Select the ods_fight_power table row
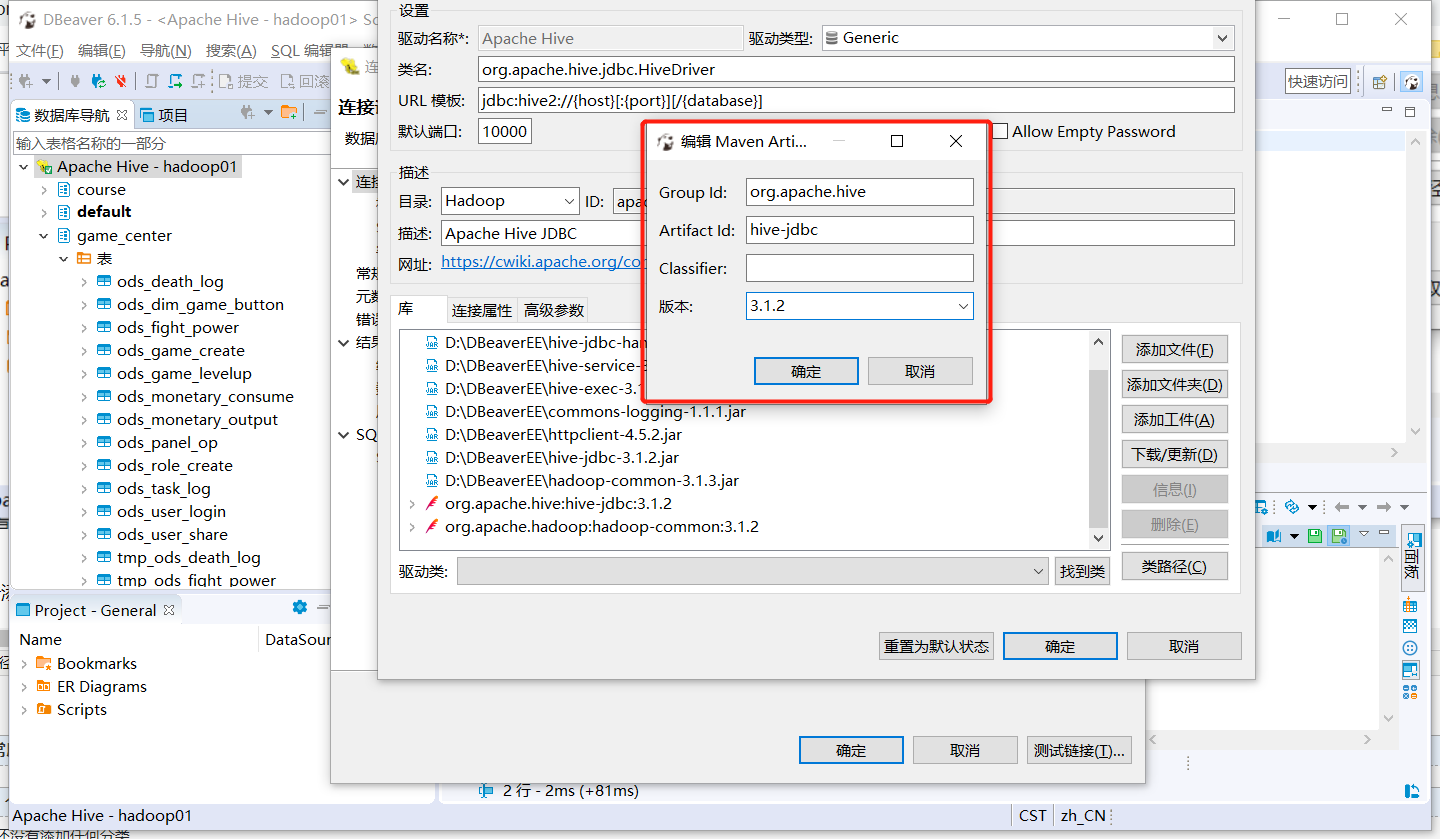Screen dimensions: 1440x839 (x=178, y=327)
